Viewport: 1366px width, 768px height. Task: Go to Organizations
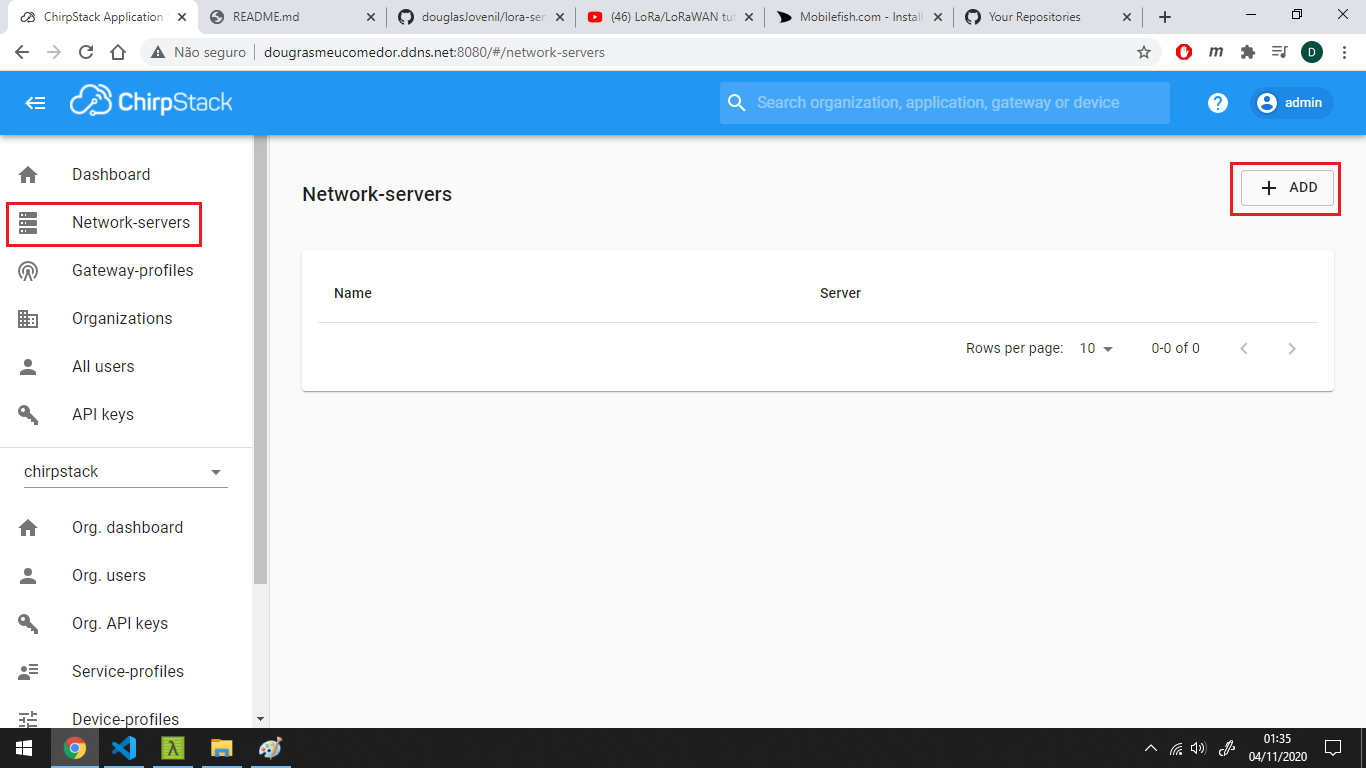(122, 318)
